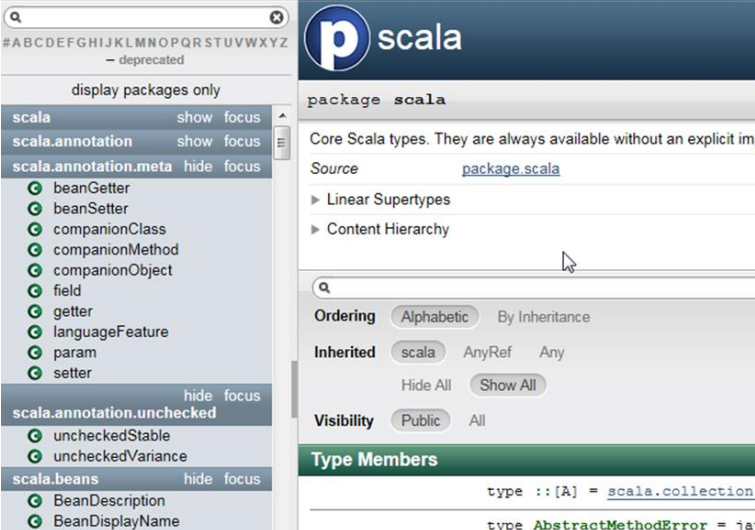Open the package.scala source link
The height and width of the screenshot is (530, 755).
(510, 169)
